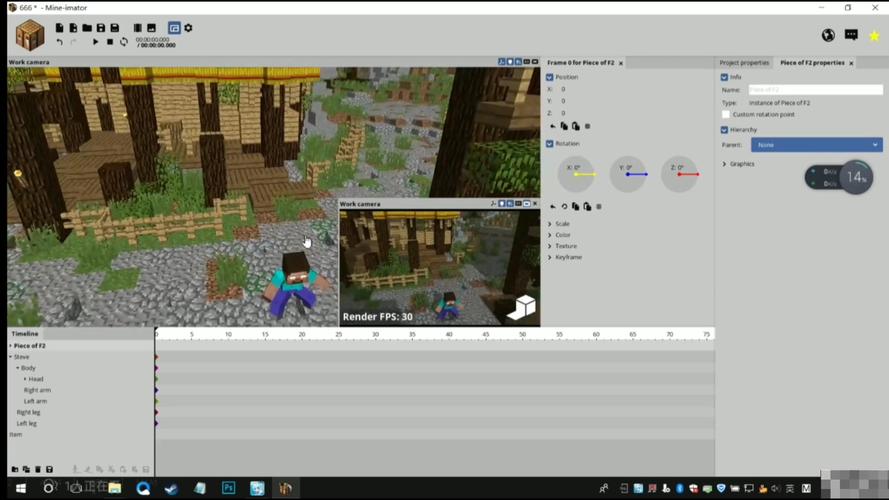
Task: Click the Name input field
Action: (x=815, y=90)
